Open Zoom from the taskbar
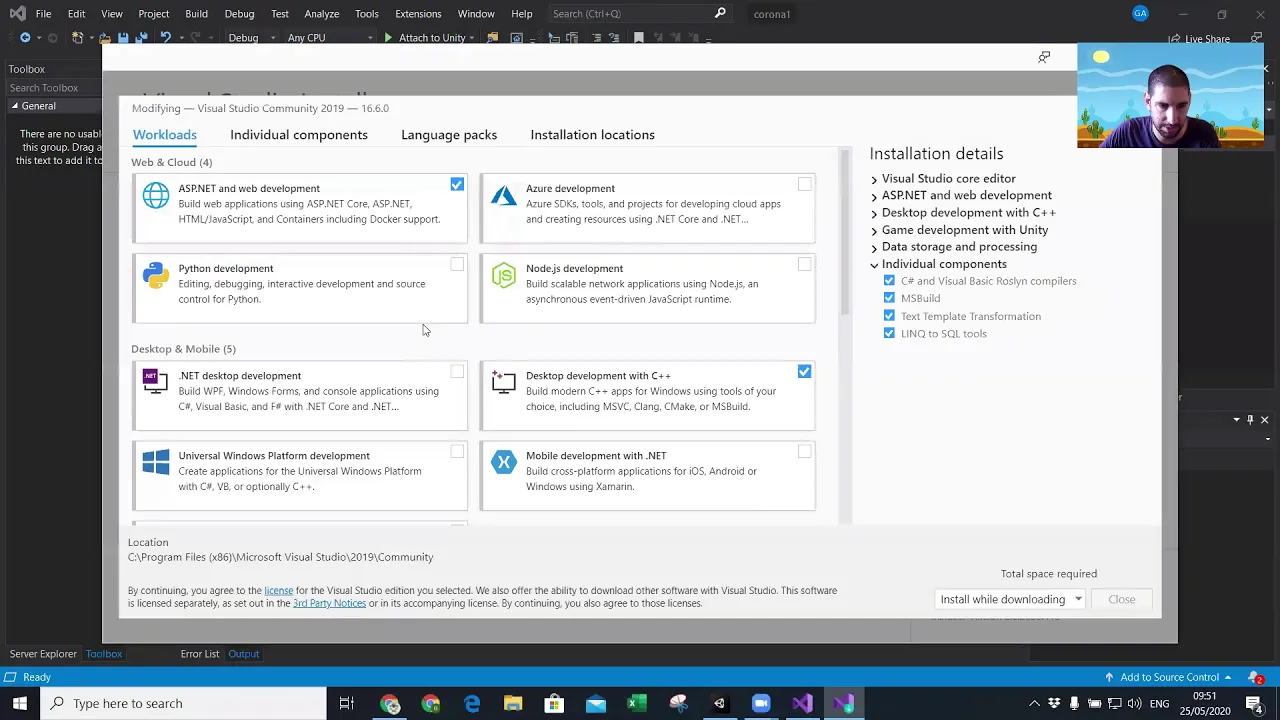The width and height of the screenshot is (1280, 720). [x=761, y=703]
